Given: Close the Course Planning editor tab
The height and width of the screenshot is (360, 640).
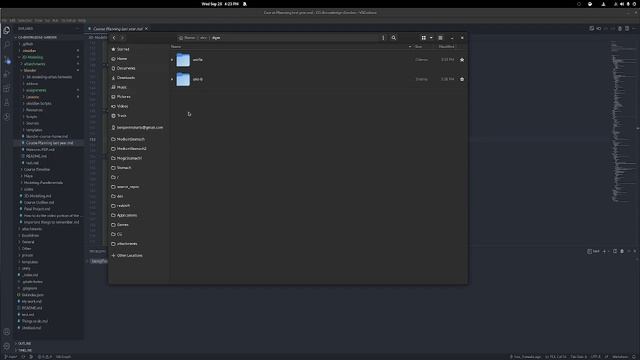Looking at the screenshot, I should tap(147, 29).
